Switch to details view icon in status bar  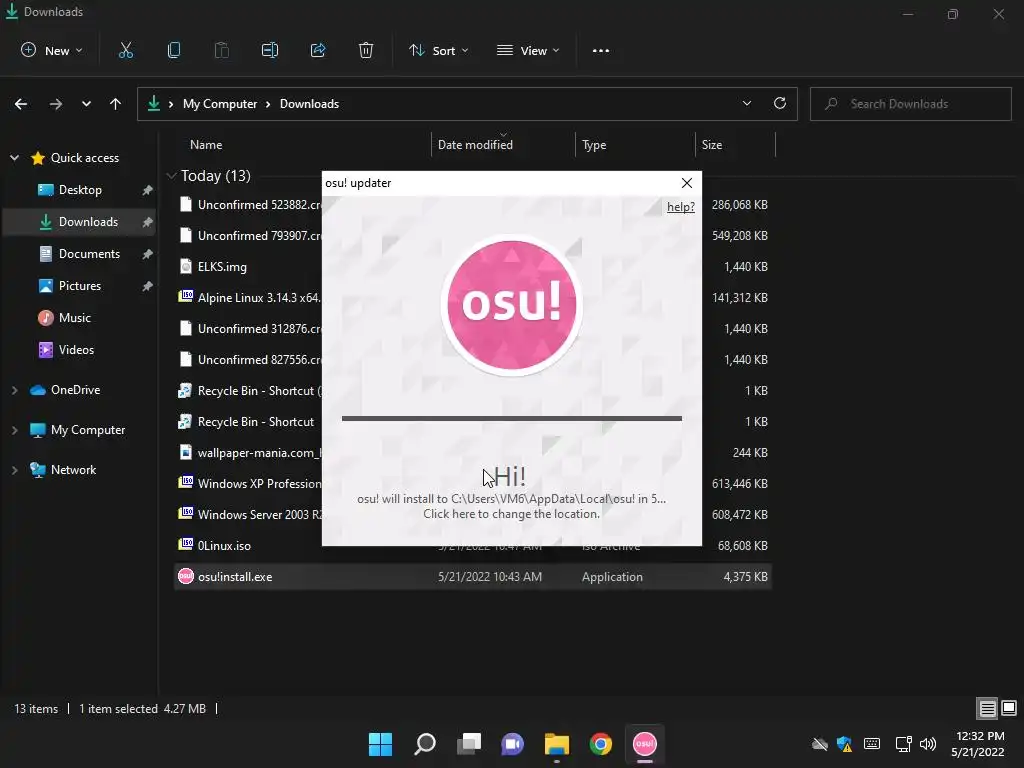tap(987, 708)
